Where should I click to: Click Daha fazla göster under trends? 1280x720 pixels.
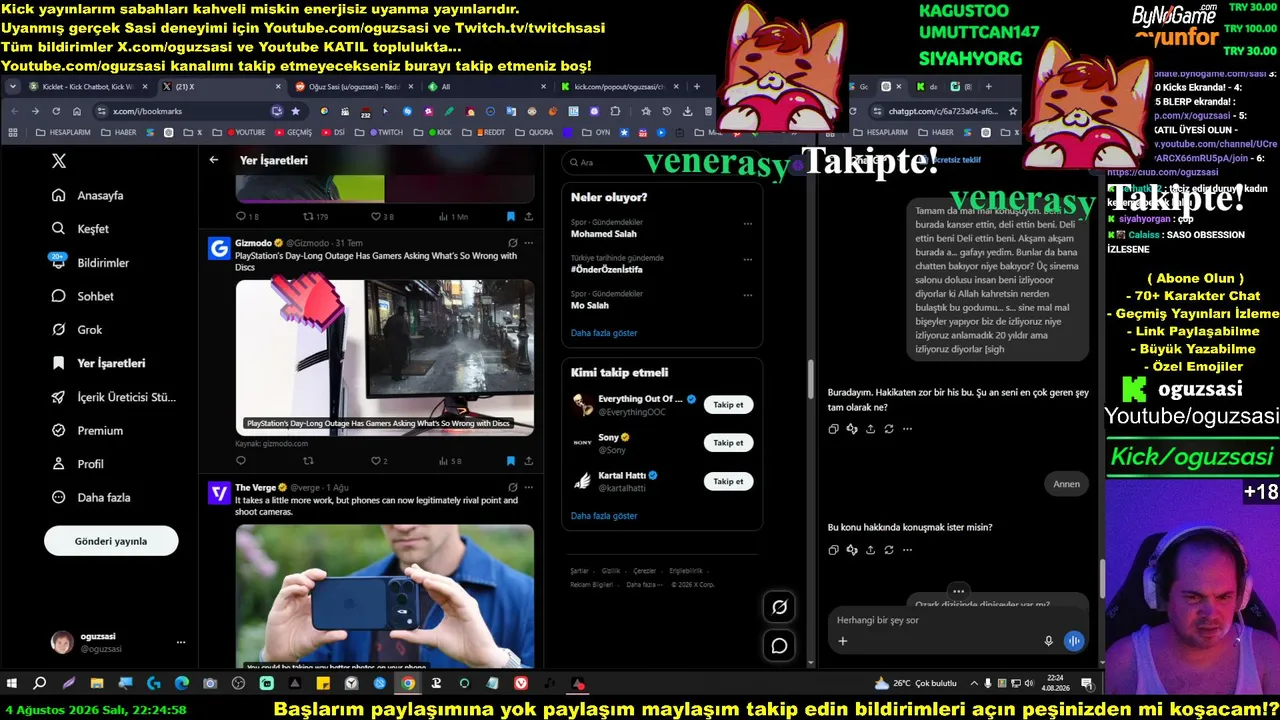(x=604, y=333)
